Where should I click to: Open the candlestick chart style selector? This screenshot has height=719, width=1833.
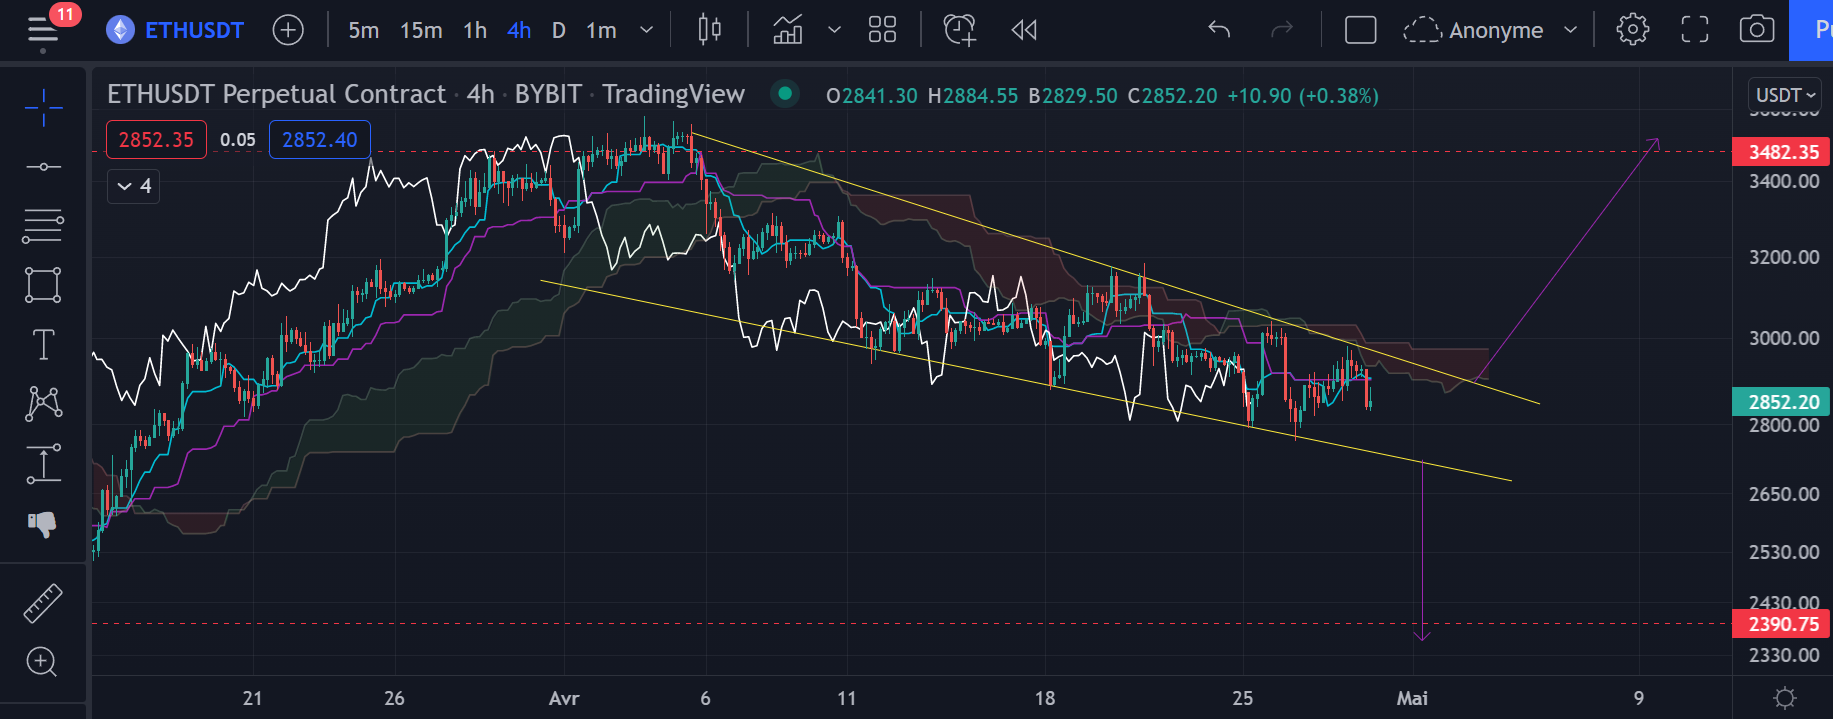709,30
